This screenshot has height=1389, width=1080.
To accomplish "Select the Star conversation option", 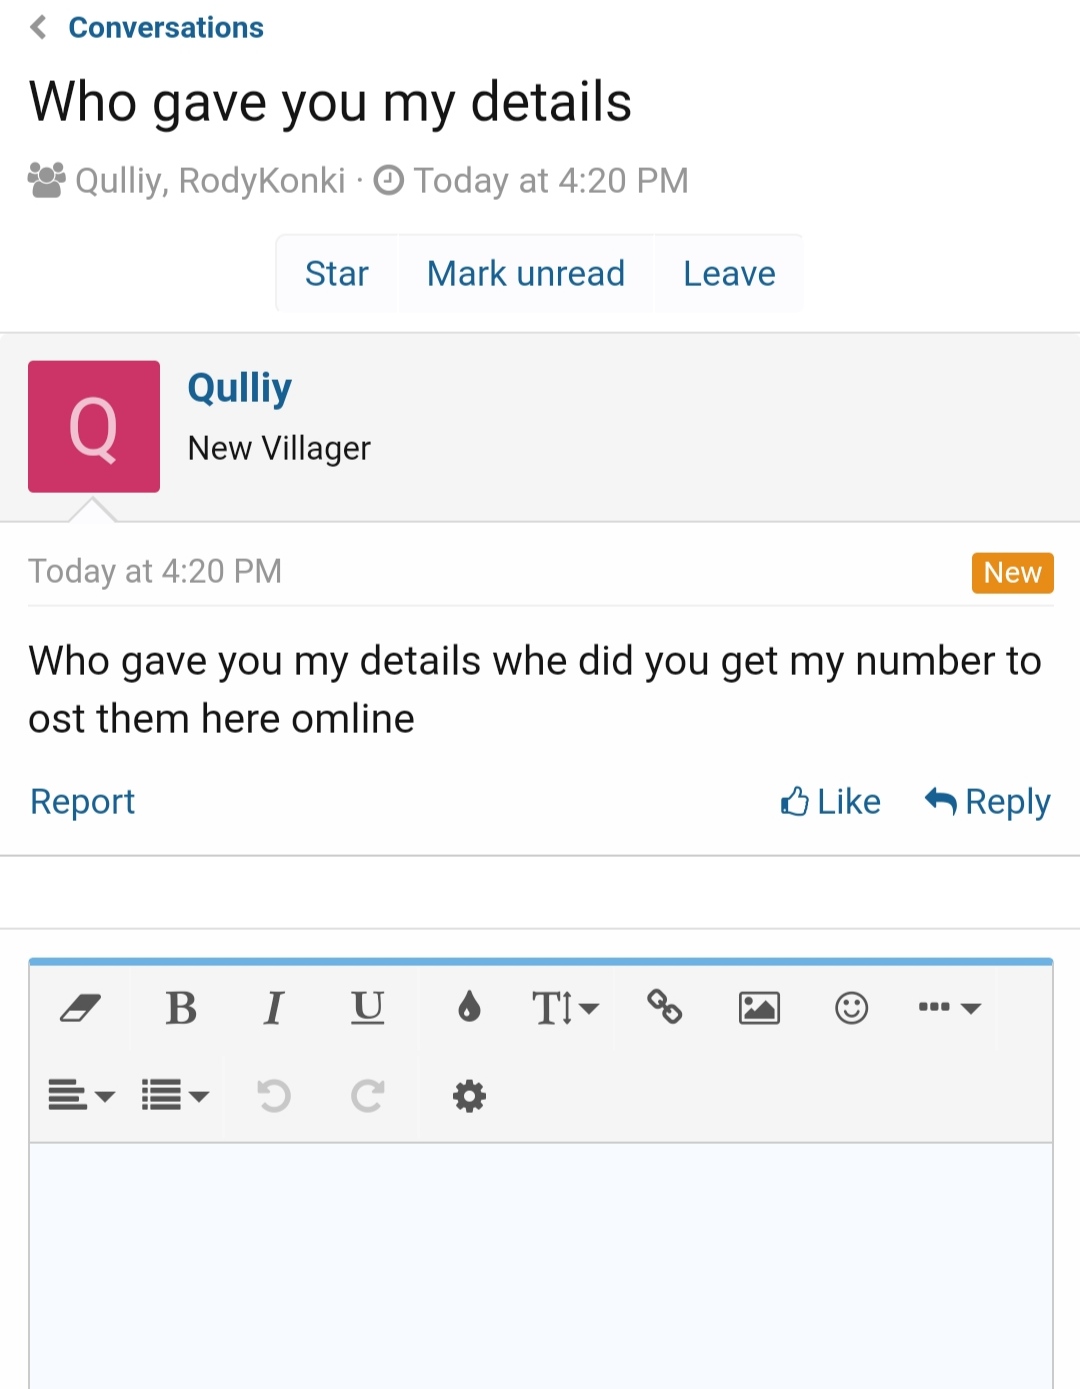I will coord(337,273).
